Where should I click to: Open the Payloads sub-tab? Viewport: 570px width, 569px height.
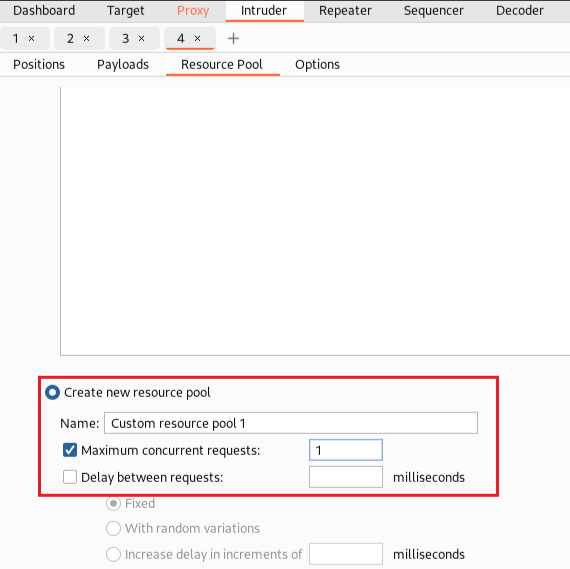(x=123, y=65)
